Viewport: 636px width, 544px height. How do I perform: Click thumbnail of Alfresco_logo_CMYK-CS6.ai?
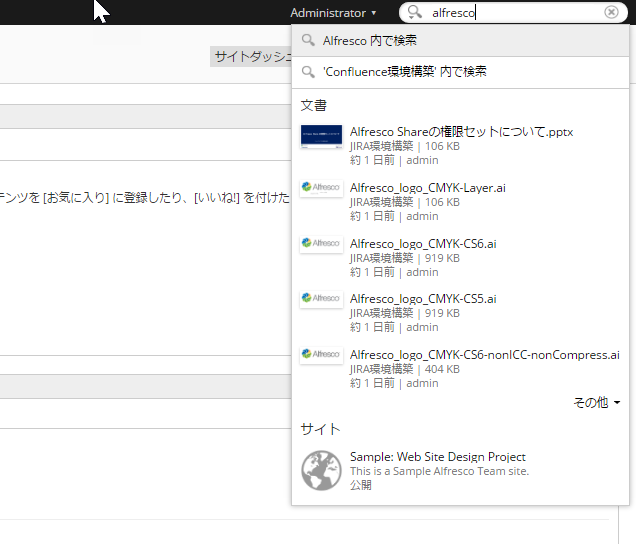coord(321,244)
